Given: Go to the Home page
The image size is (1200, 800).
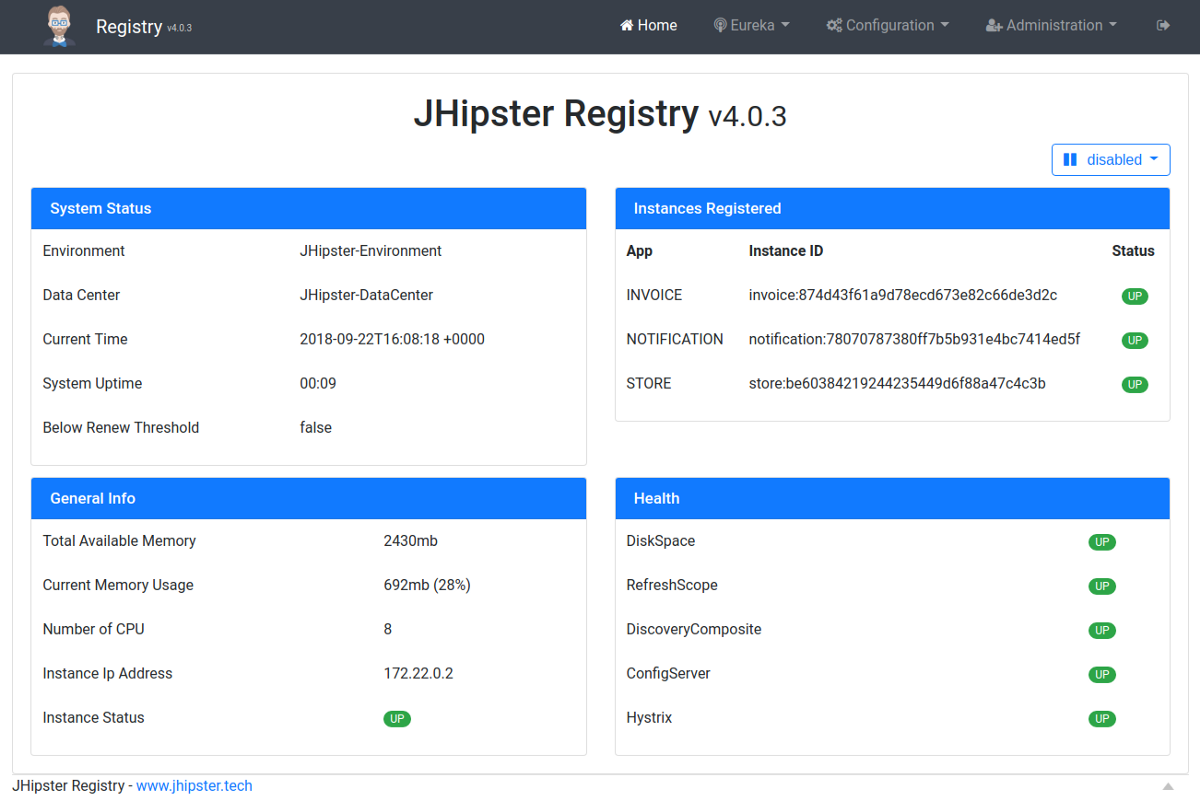Looking at the screenshot, I should 649,25.
